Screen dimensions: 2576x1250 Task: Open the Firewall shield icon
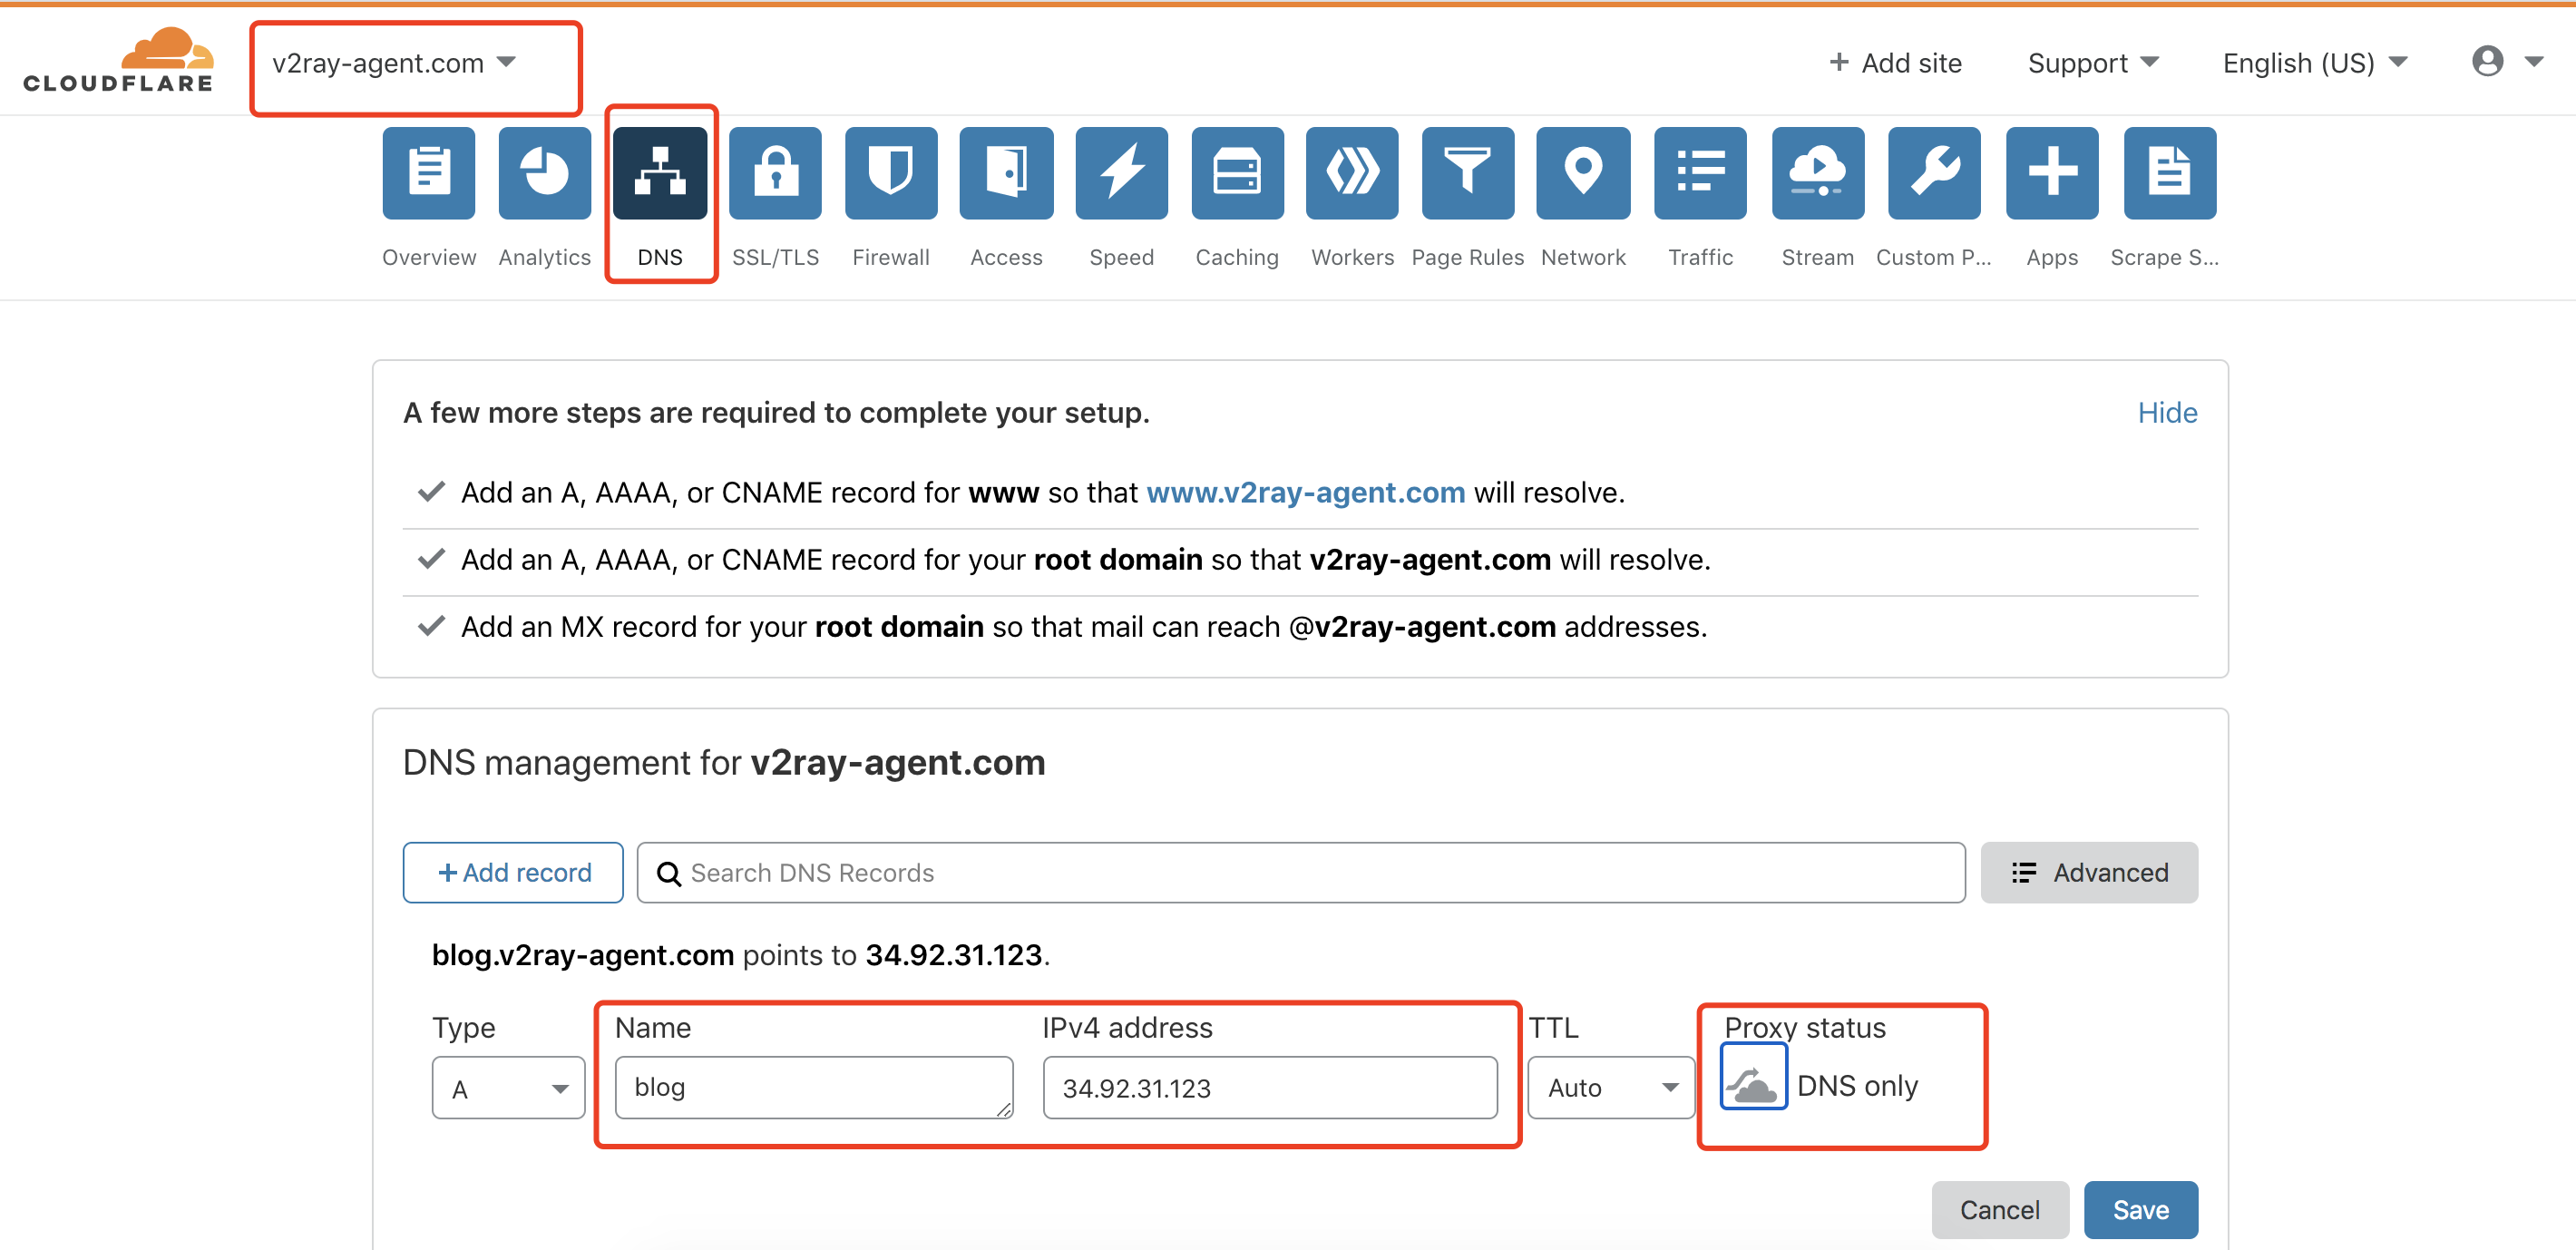coord(890,173)
